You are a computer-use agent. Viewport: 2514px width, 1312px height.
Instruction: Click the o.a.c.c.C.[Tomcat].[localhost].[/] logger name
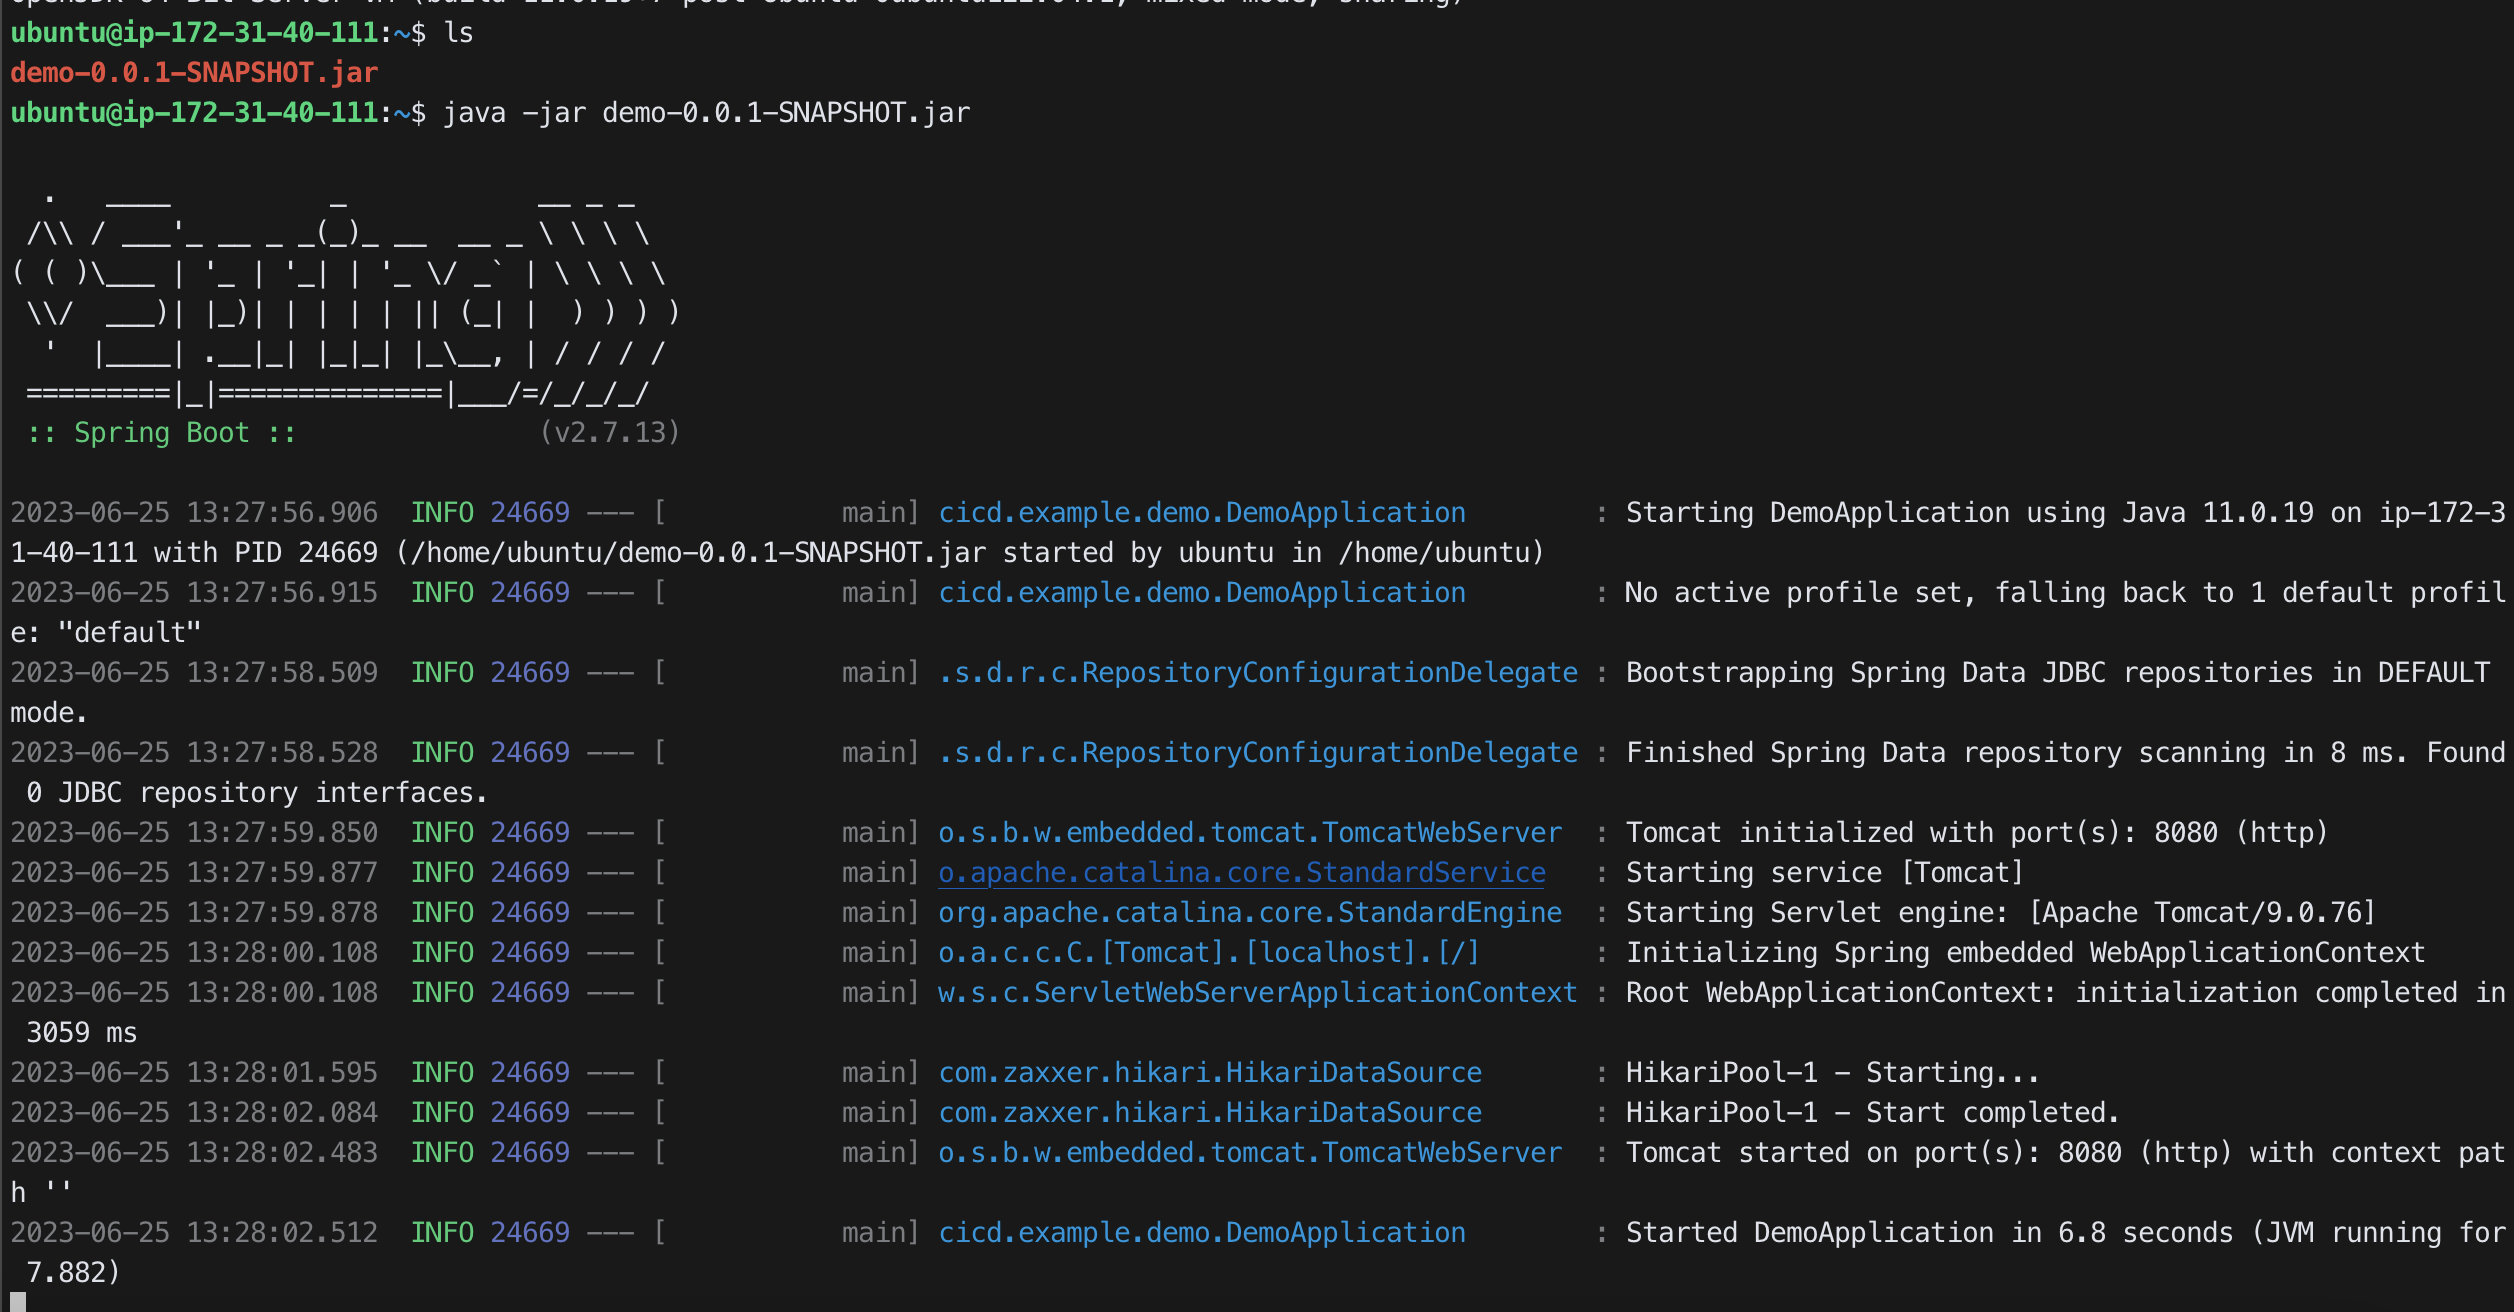tap(1208, 953)
